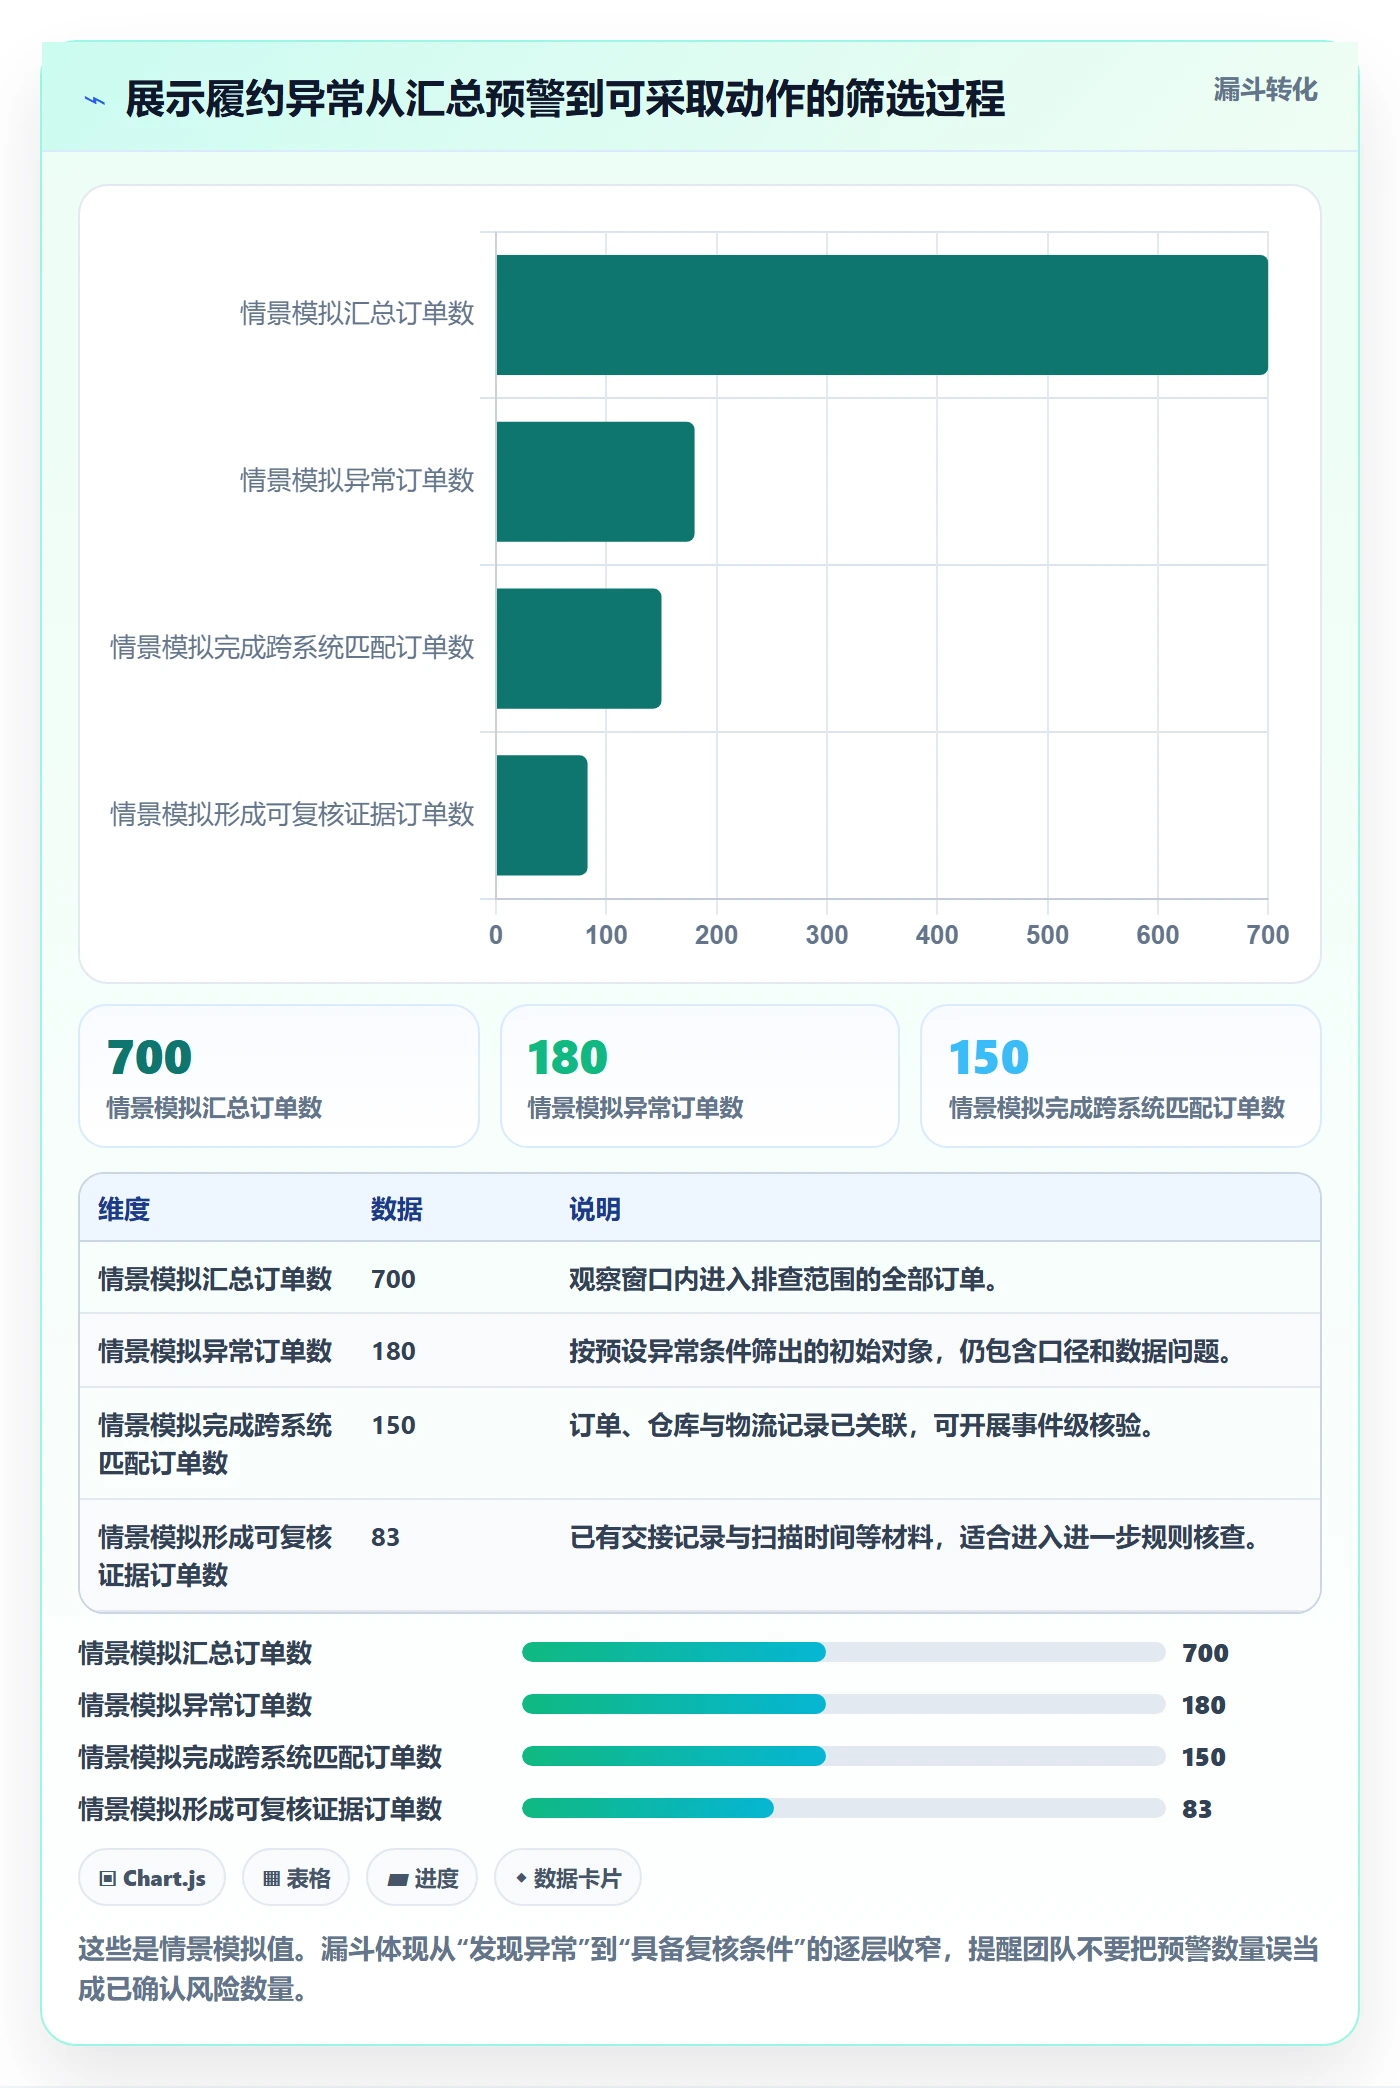Click the progress bar for 情景模拟形成可复核证据订单数
This screenshot has width=1400, height=2088.
point(844,1808)
